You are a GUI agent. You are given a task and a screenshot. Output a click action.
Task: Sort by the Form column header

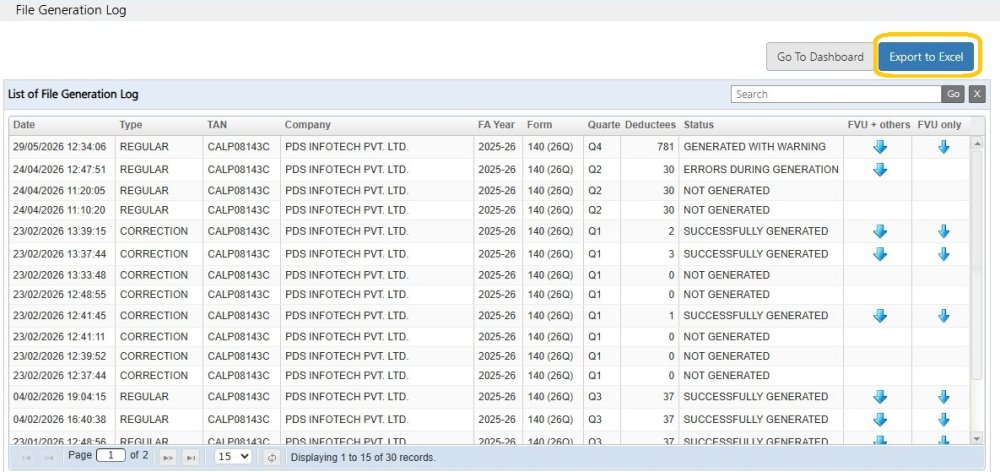pos(540,125)
